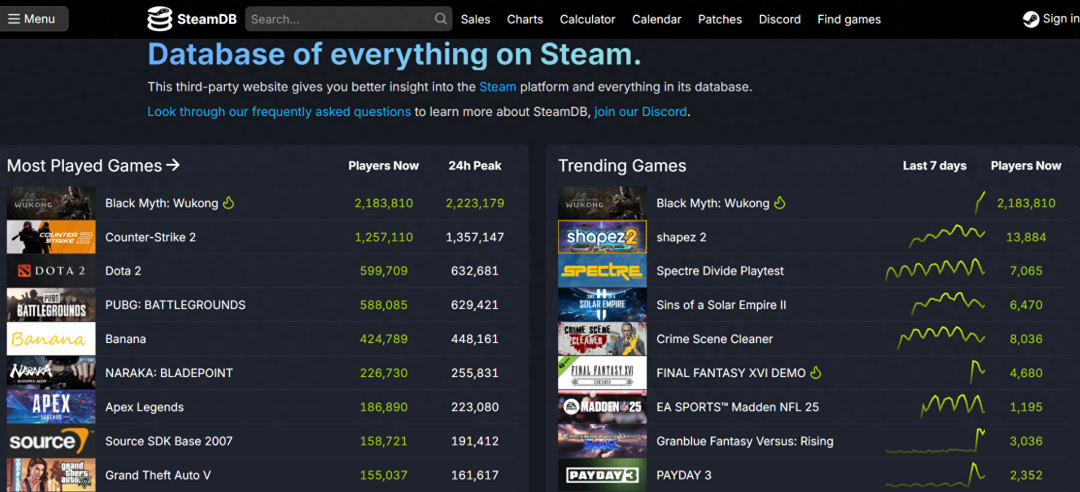Click flame icon beside FINAL FANTASY XVI DEMO
1080x492 pixels.
click(x=816, y=373)
